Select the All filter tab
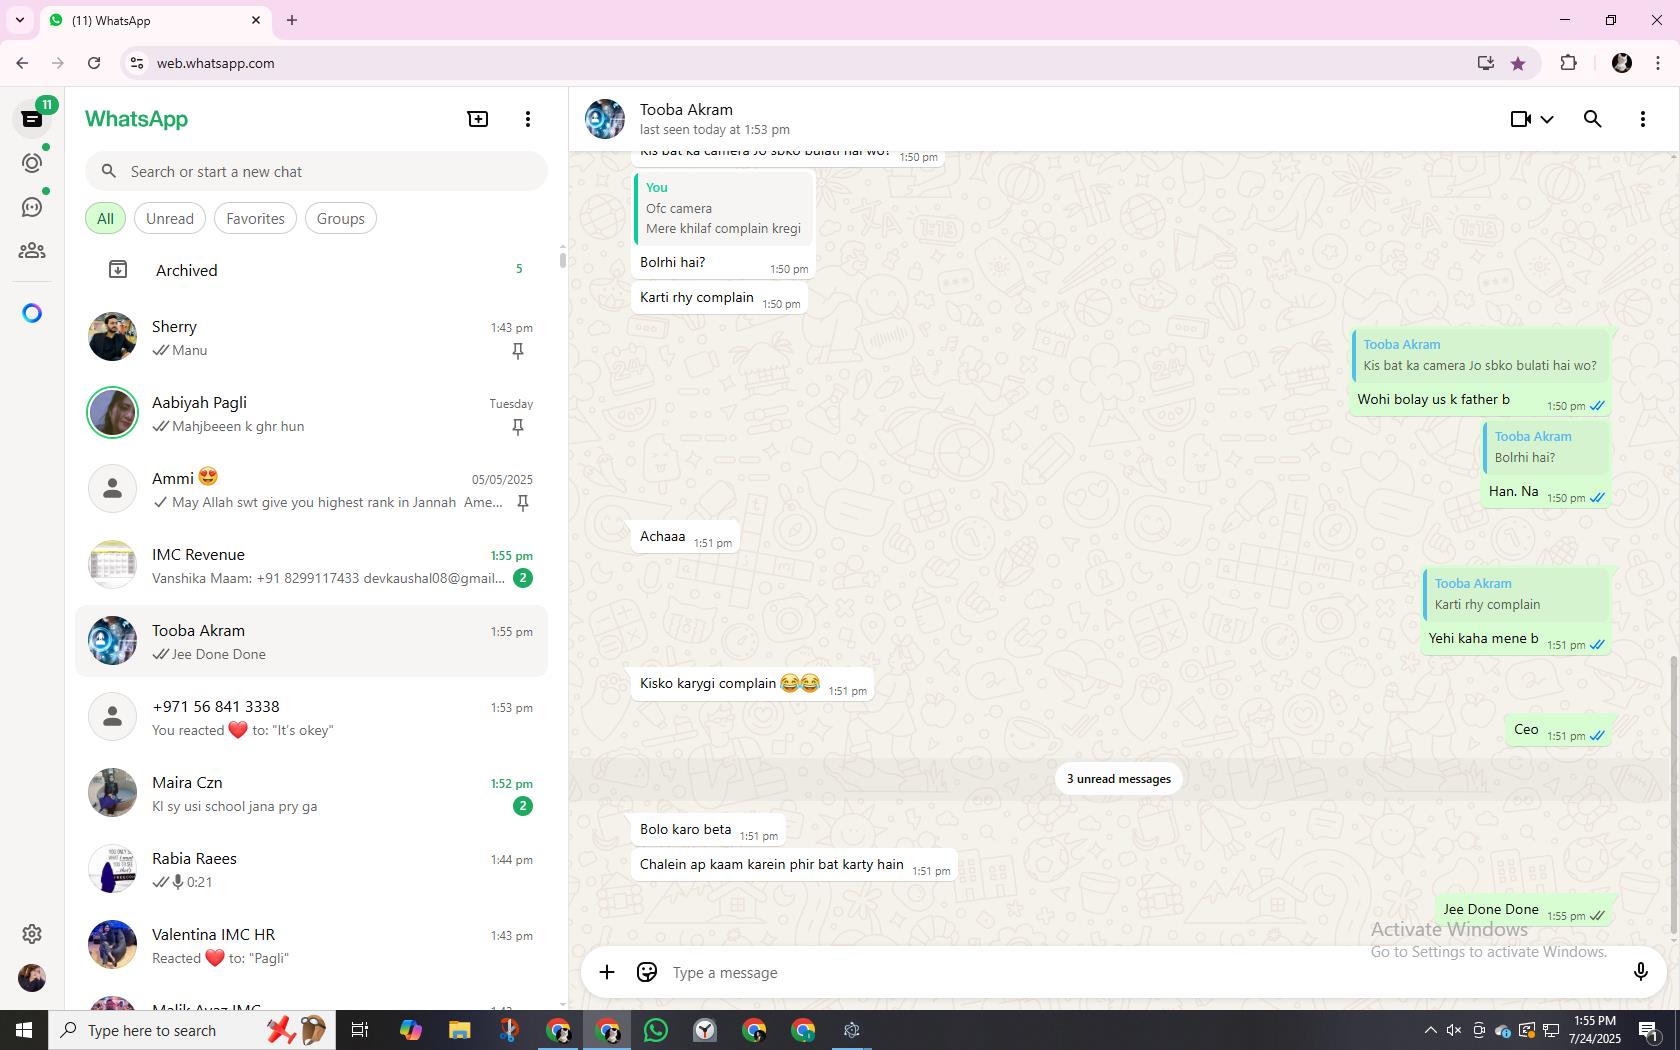 pyautogui.click(x=105, y=219)
